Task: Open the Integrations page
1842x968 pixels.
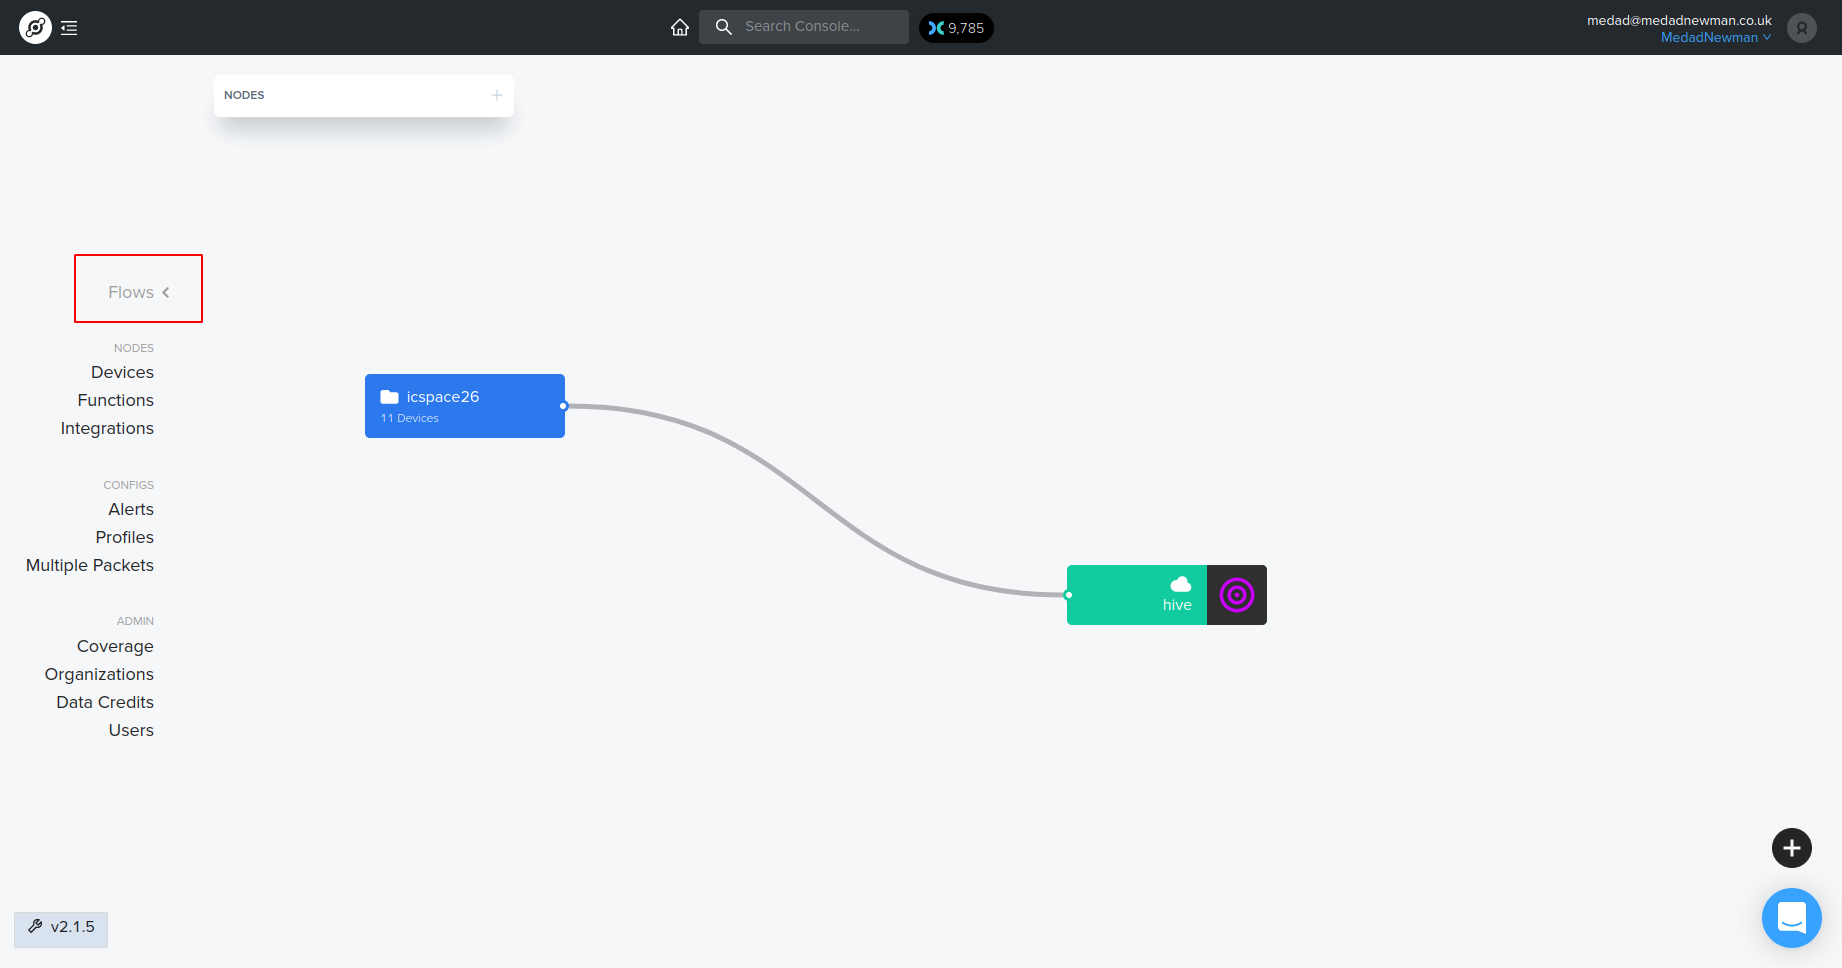Action: coord(107,428)
